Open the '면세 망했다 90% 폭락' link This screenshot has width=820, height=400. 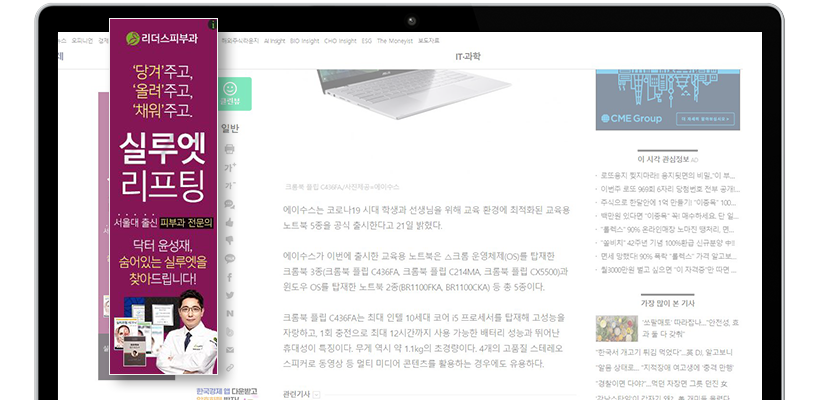[668, 257]
